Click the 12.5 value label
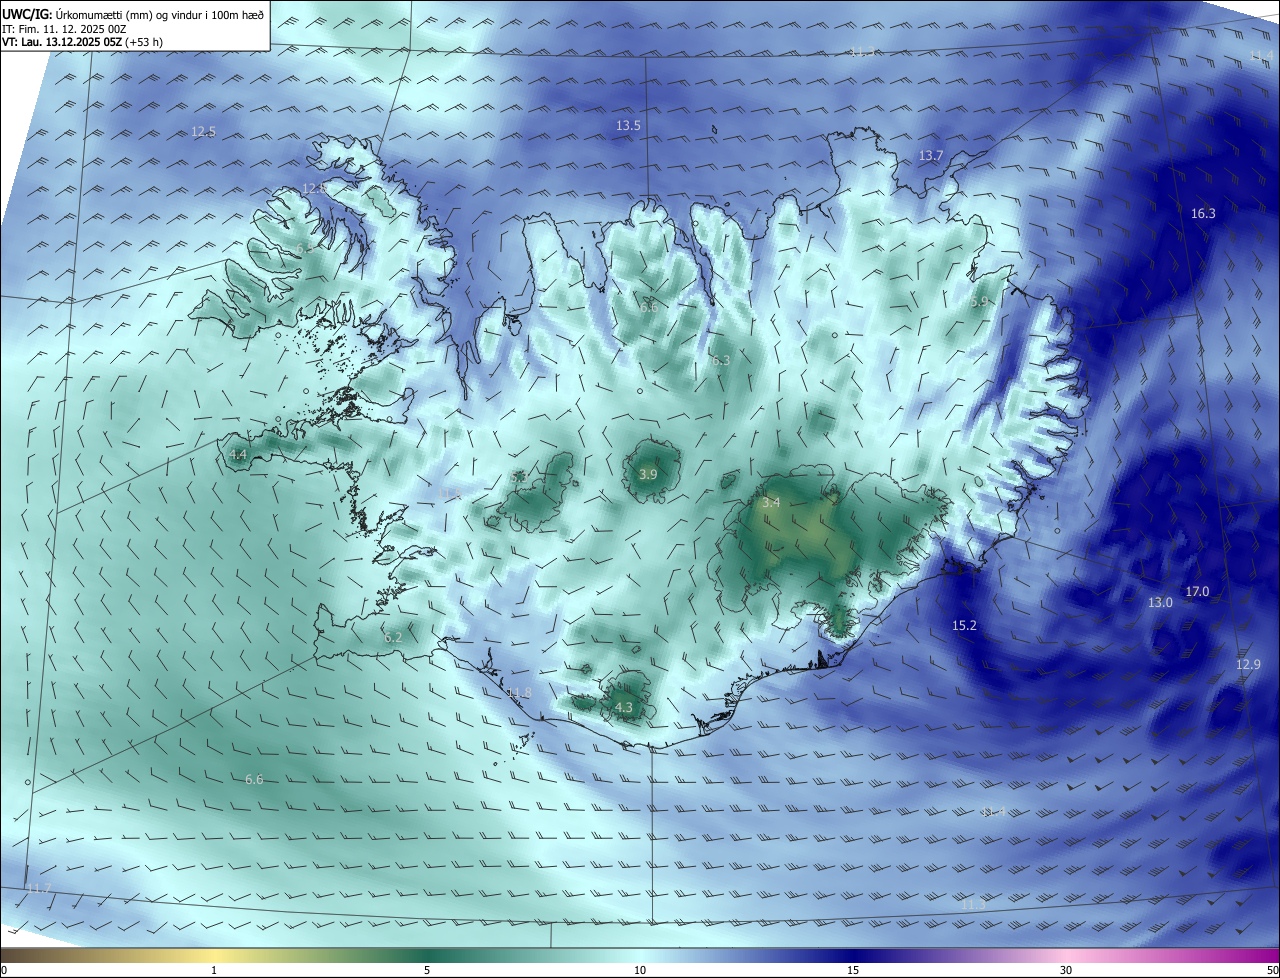Screen dimensions: 1280x978 tap(203, 131)
